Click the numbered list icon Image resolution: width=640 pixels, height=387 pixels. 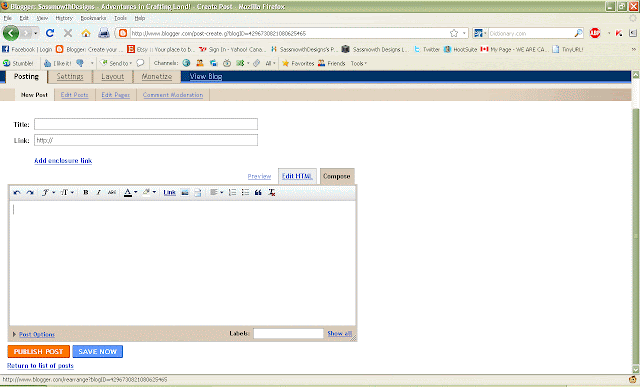[x=232, y=193]
